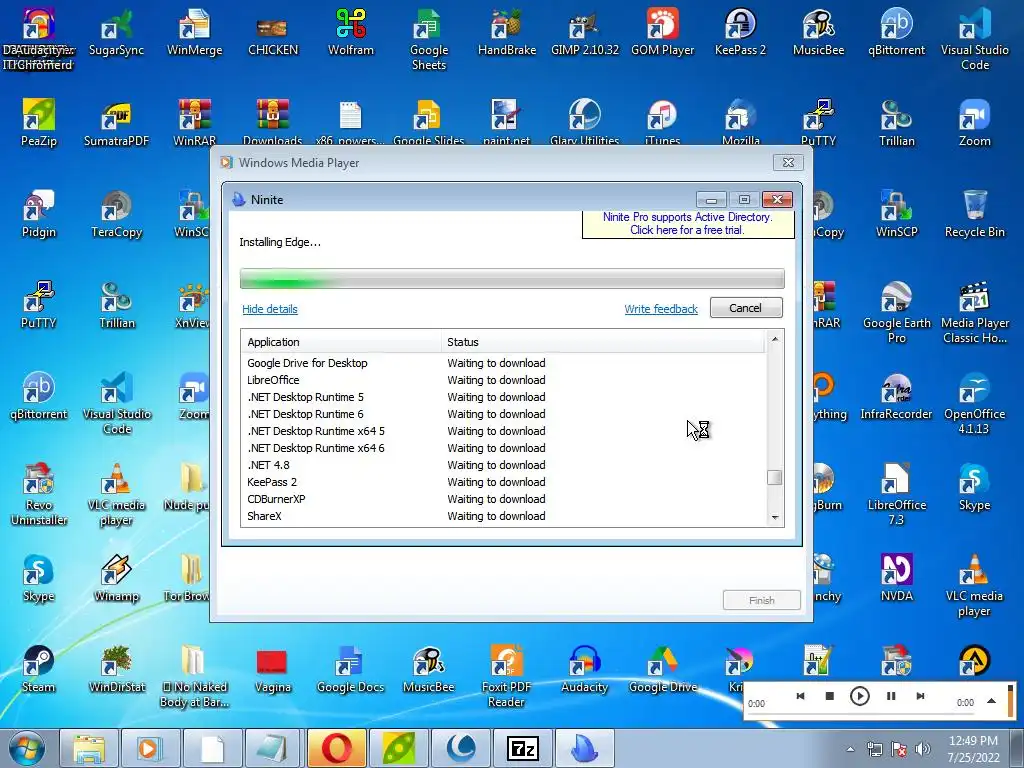Open Google Earth Pro shortcut
Viewport: 1024px width, 768px height.
click(897, 312)
